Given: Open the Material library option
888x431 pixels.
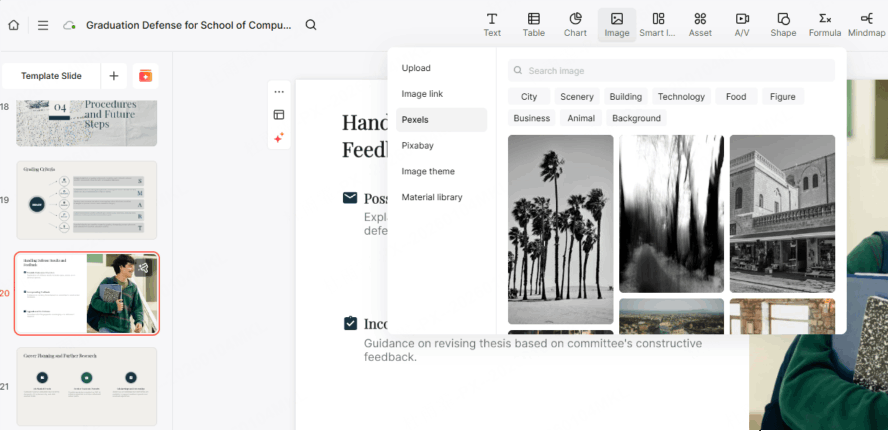Looking at the screenshot, I should pyautogui.click(x=432, y=198).
